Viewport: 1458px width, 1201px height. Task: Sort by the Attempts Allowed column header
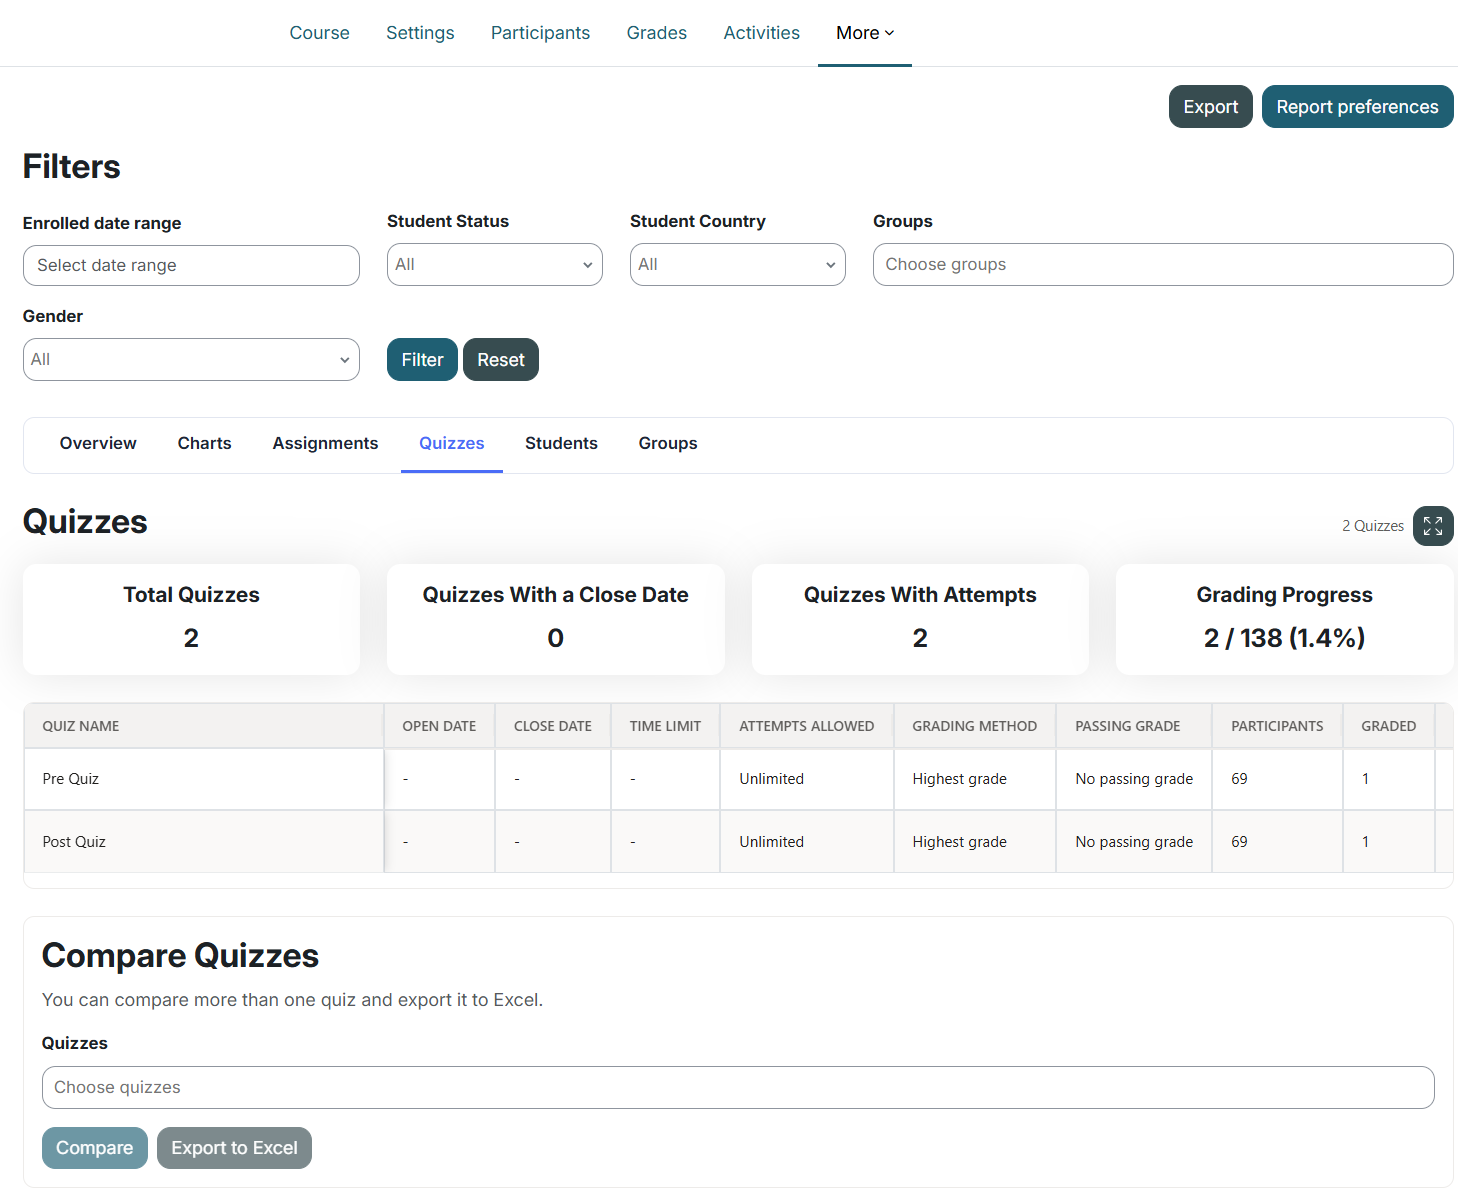[x=807, y=726]
